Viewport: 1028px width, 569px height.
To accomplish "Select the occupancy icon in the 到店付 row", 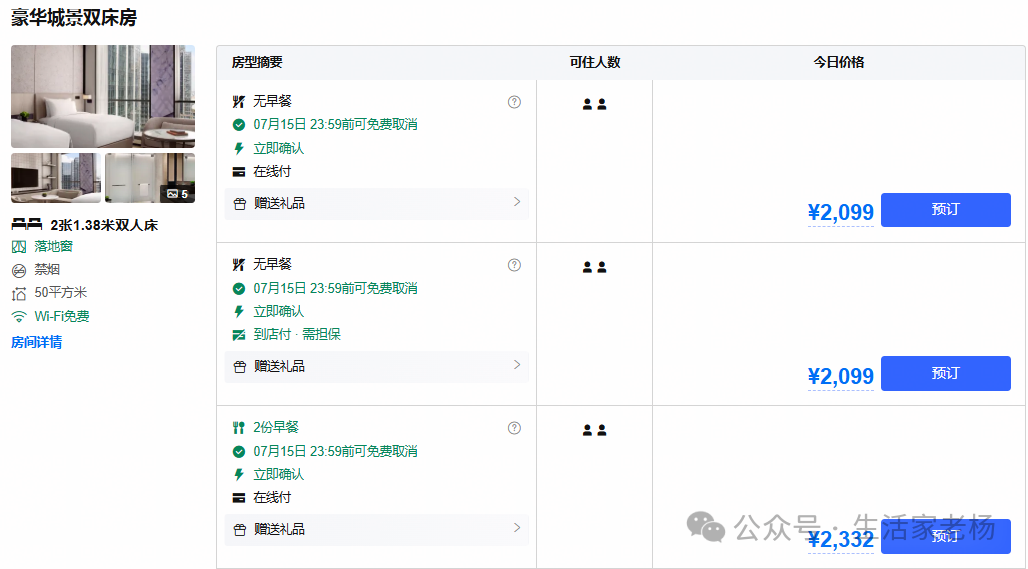I will coord(595,267).
